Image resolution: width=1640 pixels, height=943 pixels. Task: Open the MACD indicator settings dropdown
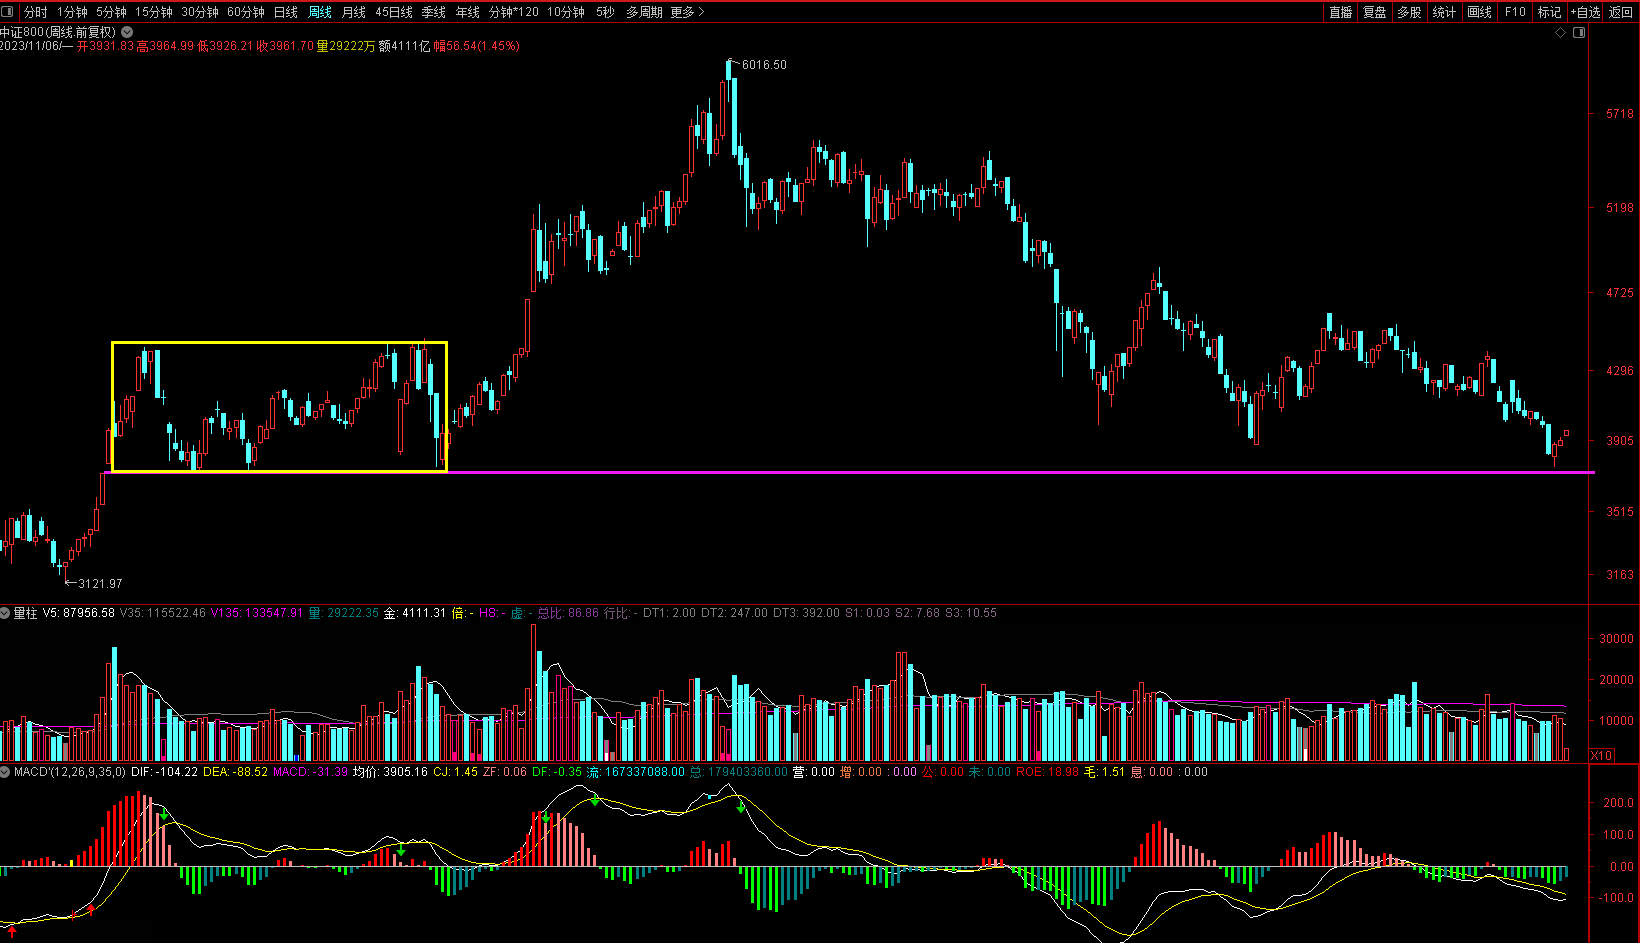[x=5, y=772]
